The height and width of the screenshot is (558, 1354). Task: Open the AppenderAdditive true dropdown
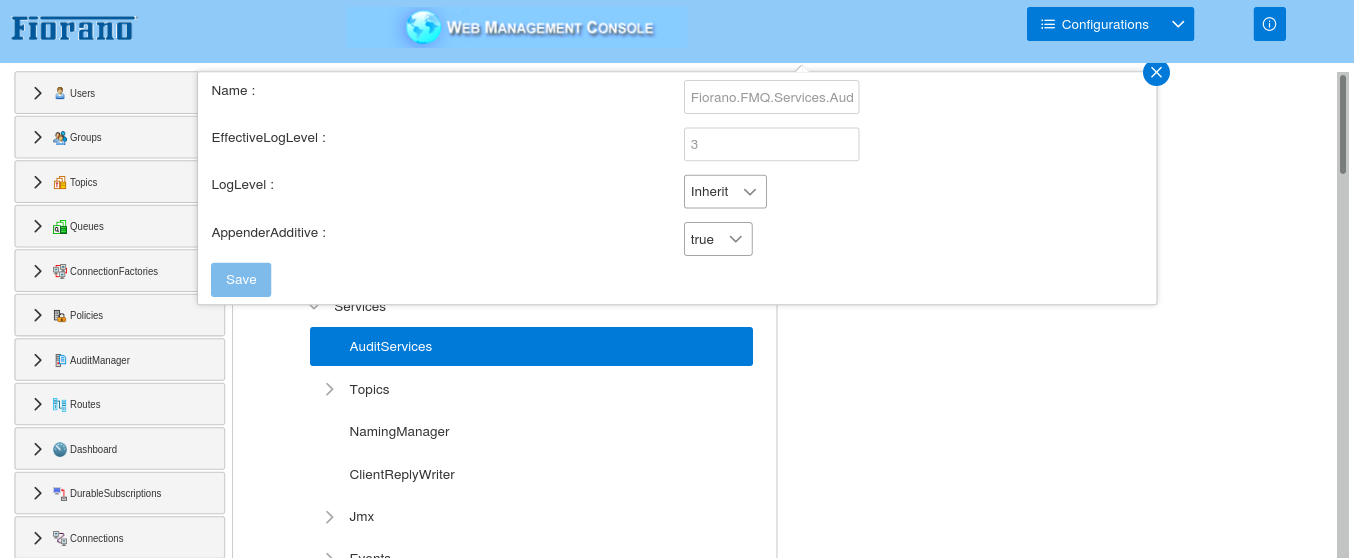[718, 239]
